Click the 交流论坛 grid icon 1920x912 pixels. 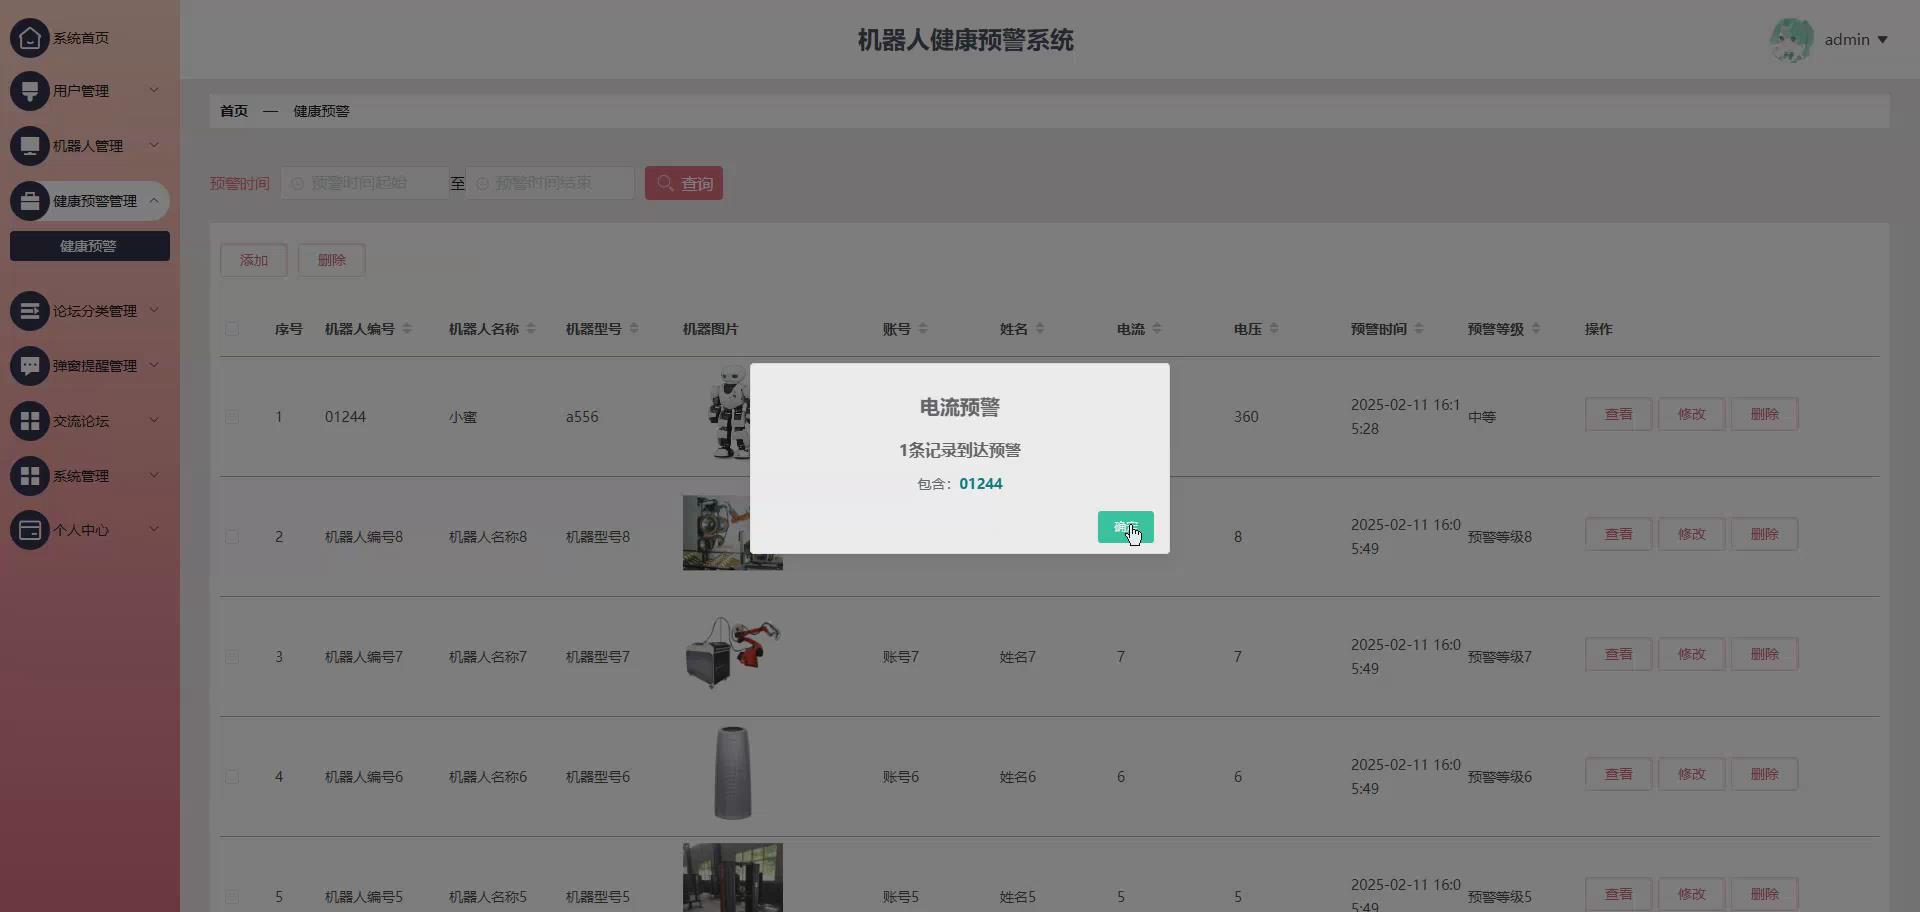(x=29, y=420)
